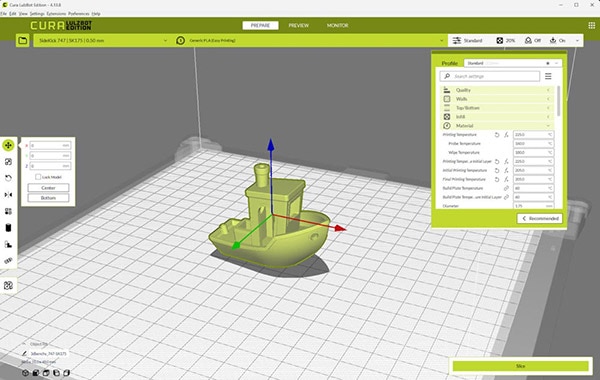Select the PREPARE stage tab

pos(260,25)
